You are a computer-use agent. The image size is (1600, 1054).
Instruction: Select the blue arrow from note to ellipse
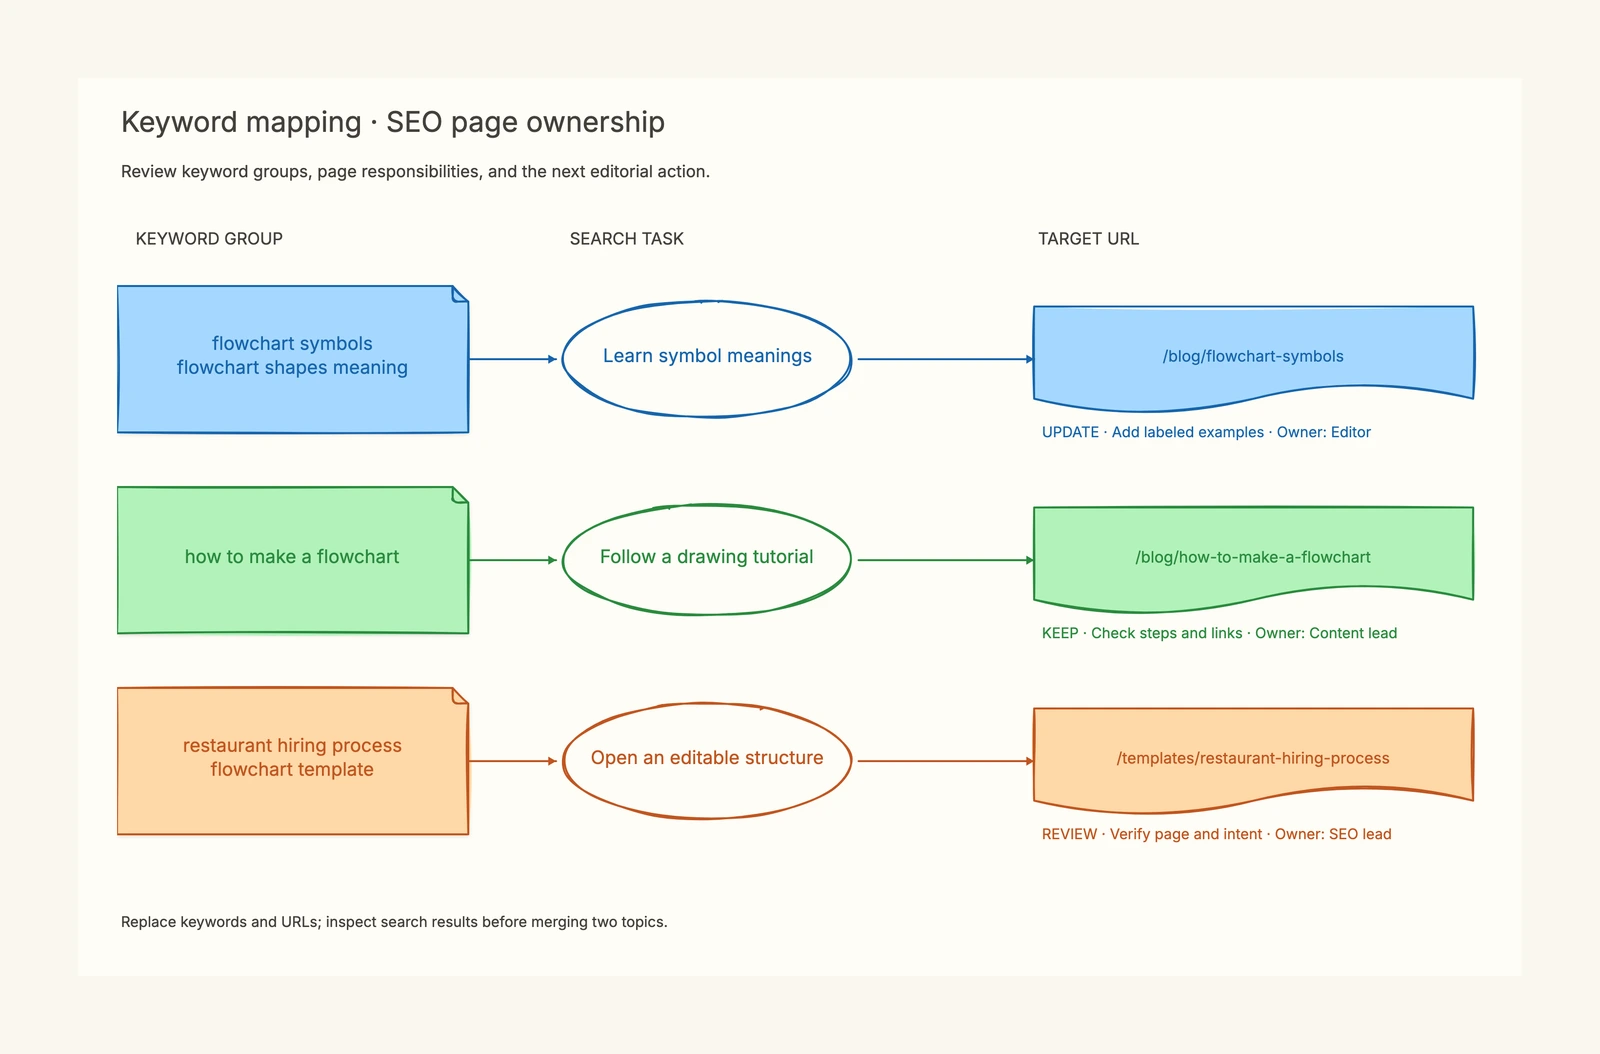pos(513,359)
